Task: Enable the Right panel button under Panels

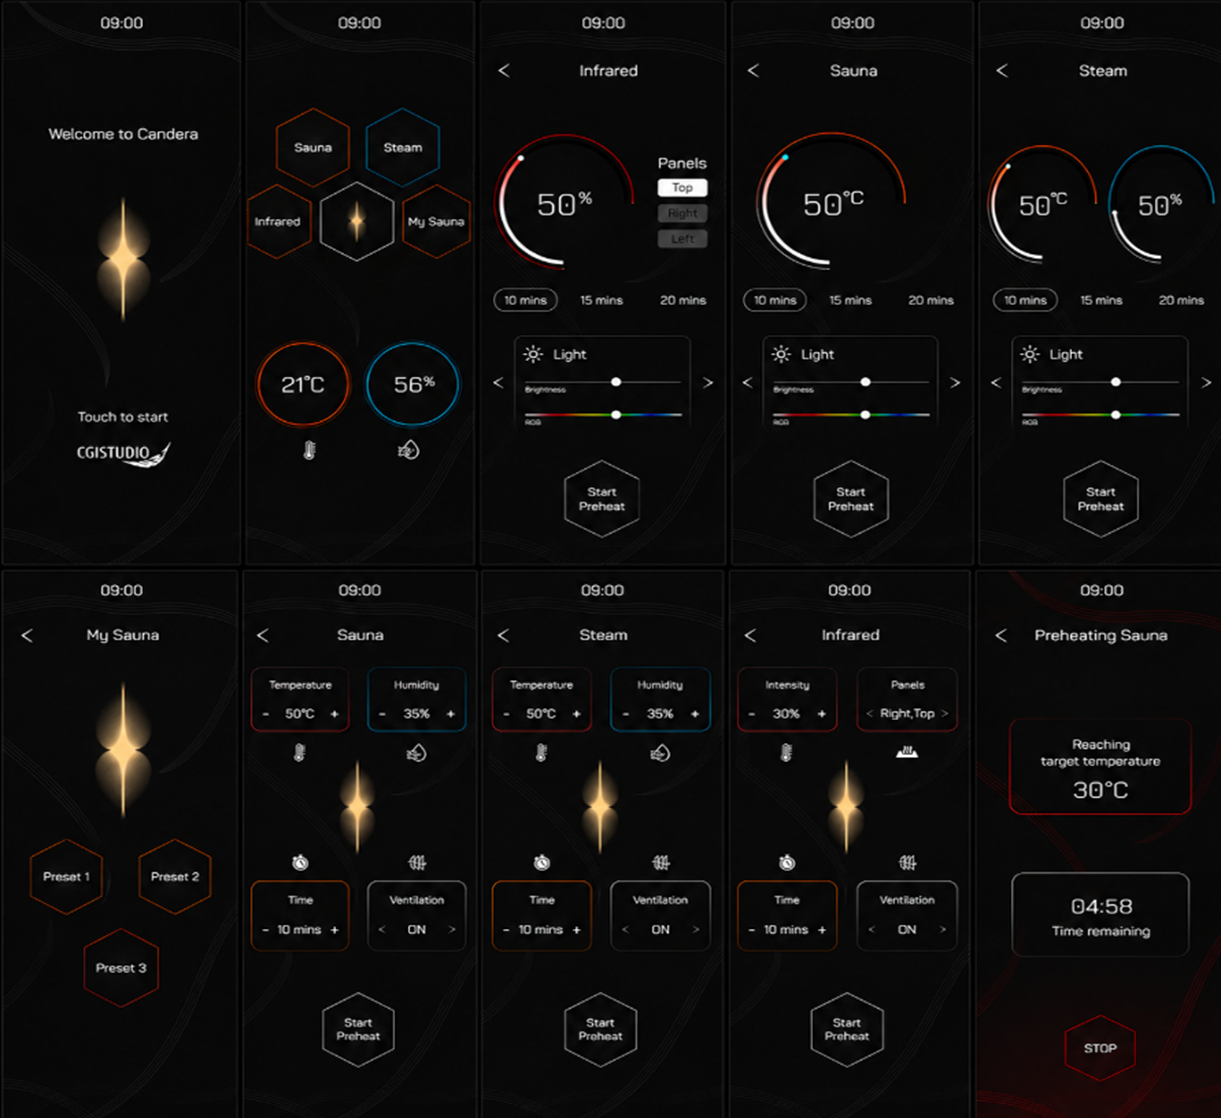Action: [682, 213]
